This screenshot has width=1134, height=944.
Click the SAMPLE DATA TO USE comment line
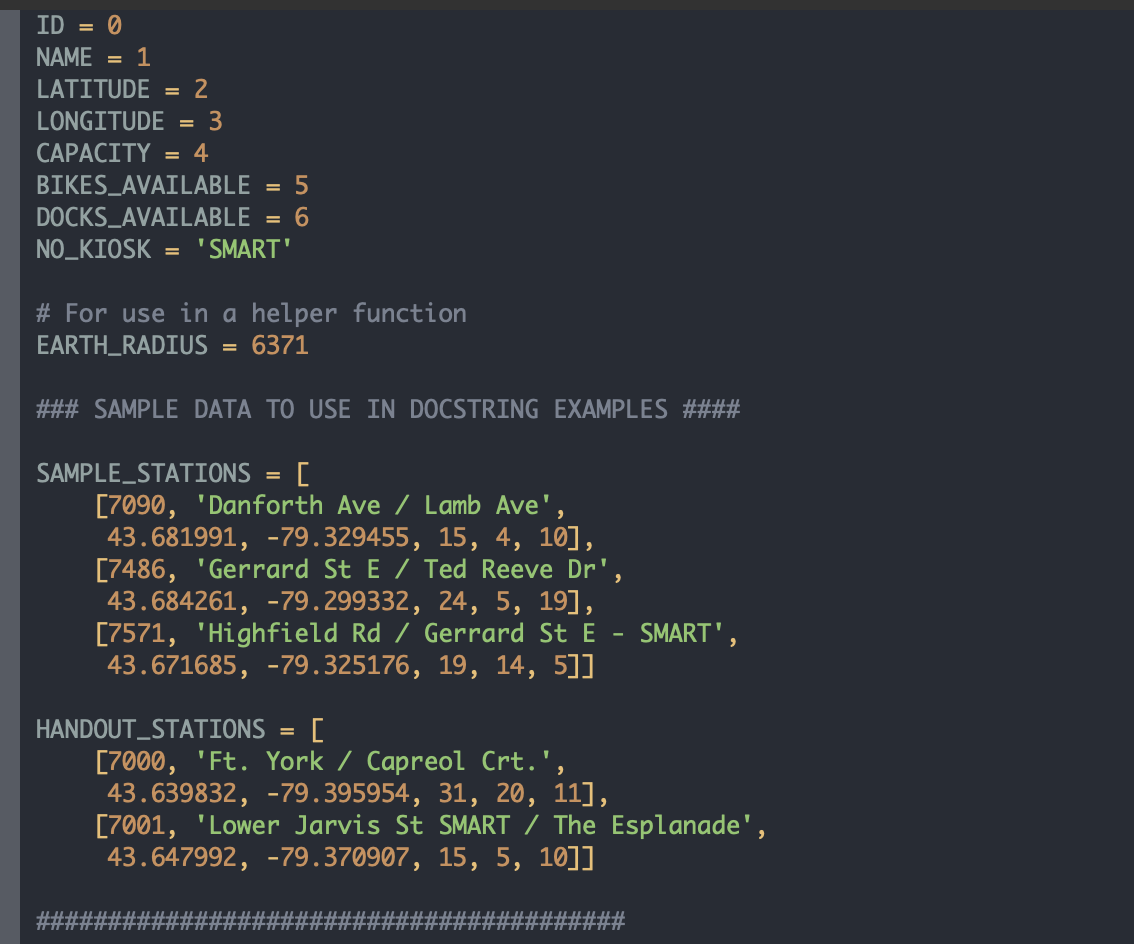(388, 409)
